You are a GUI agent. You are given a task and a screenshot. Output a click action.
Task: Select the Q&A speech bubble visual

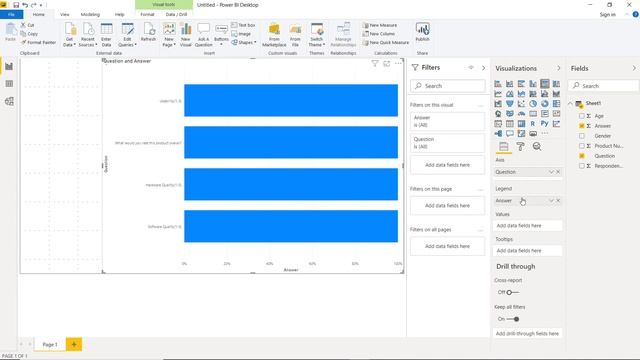click(510, 133)
